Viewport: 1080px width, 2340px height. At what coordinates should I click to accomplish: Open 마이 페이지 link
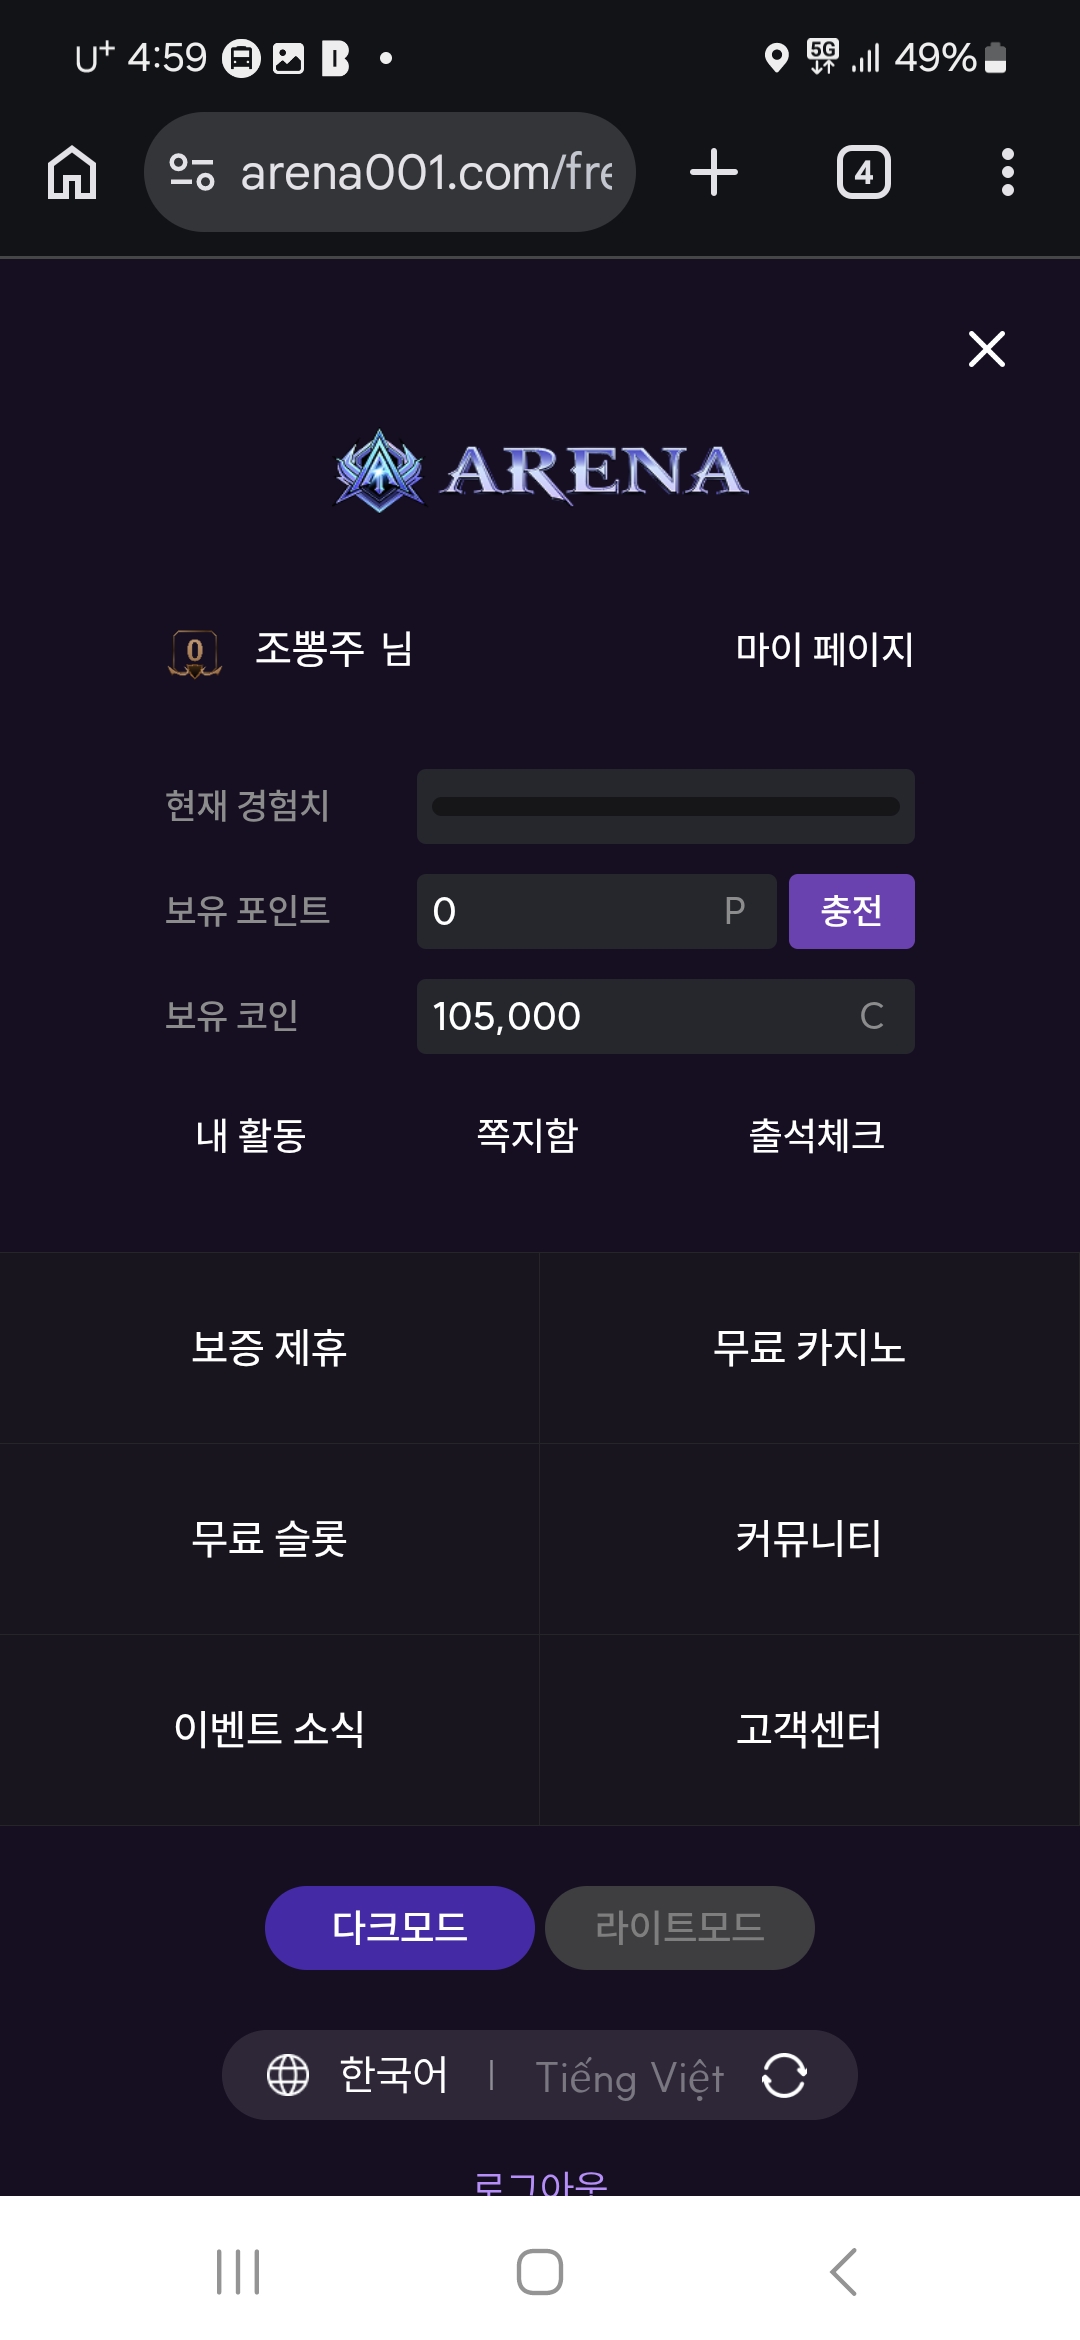coord(824,650)
